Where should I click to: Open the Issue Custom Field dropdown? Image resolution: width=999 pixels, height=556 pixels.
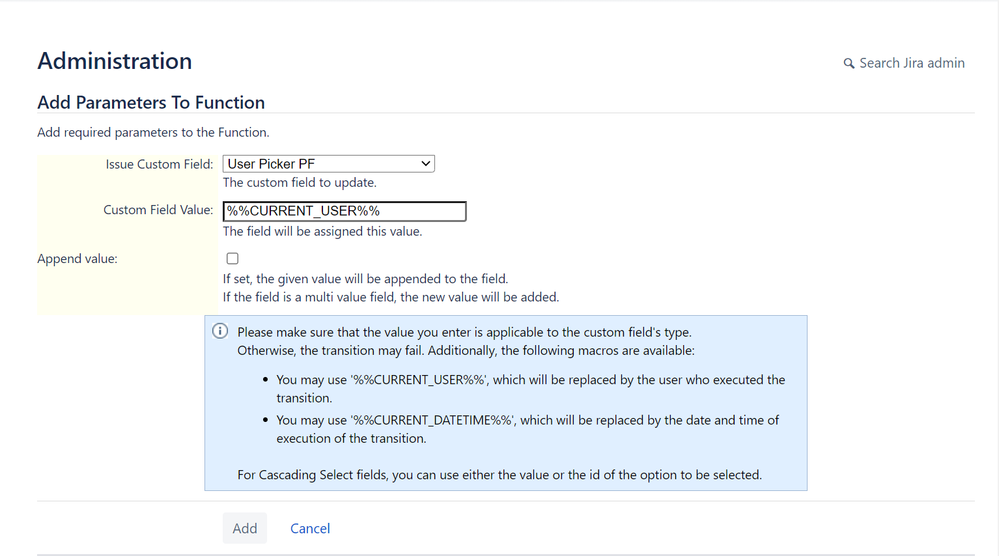(329, 164)
